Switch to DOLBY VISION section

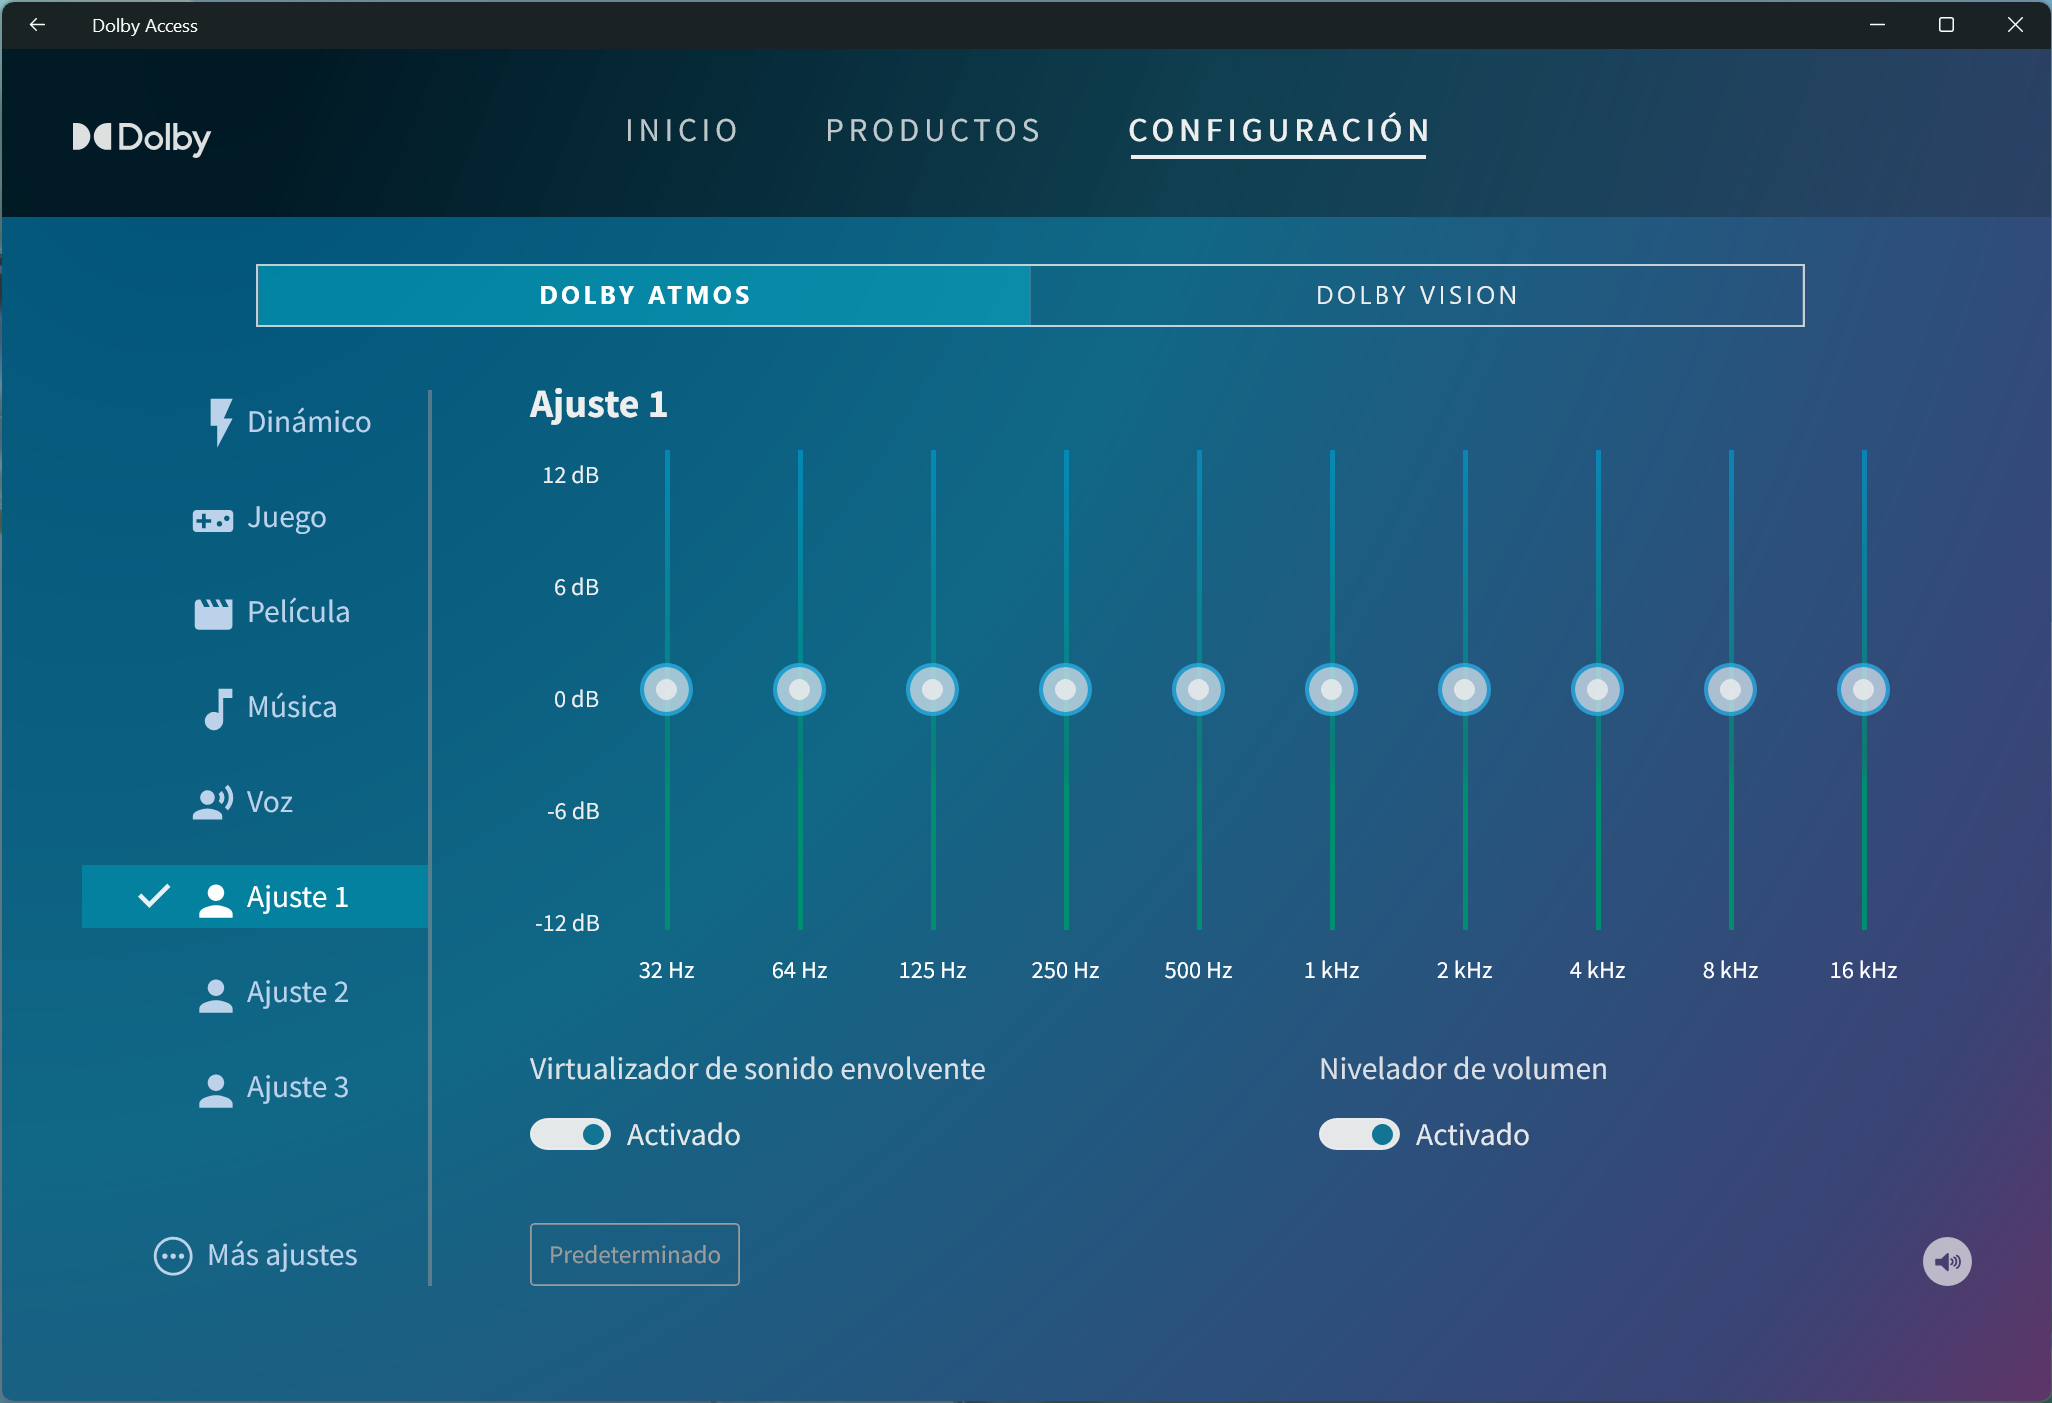coord(1416,295)
